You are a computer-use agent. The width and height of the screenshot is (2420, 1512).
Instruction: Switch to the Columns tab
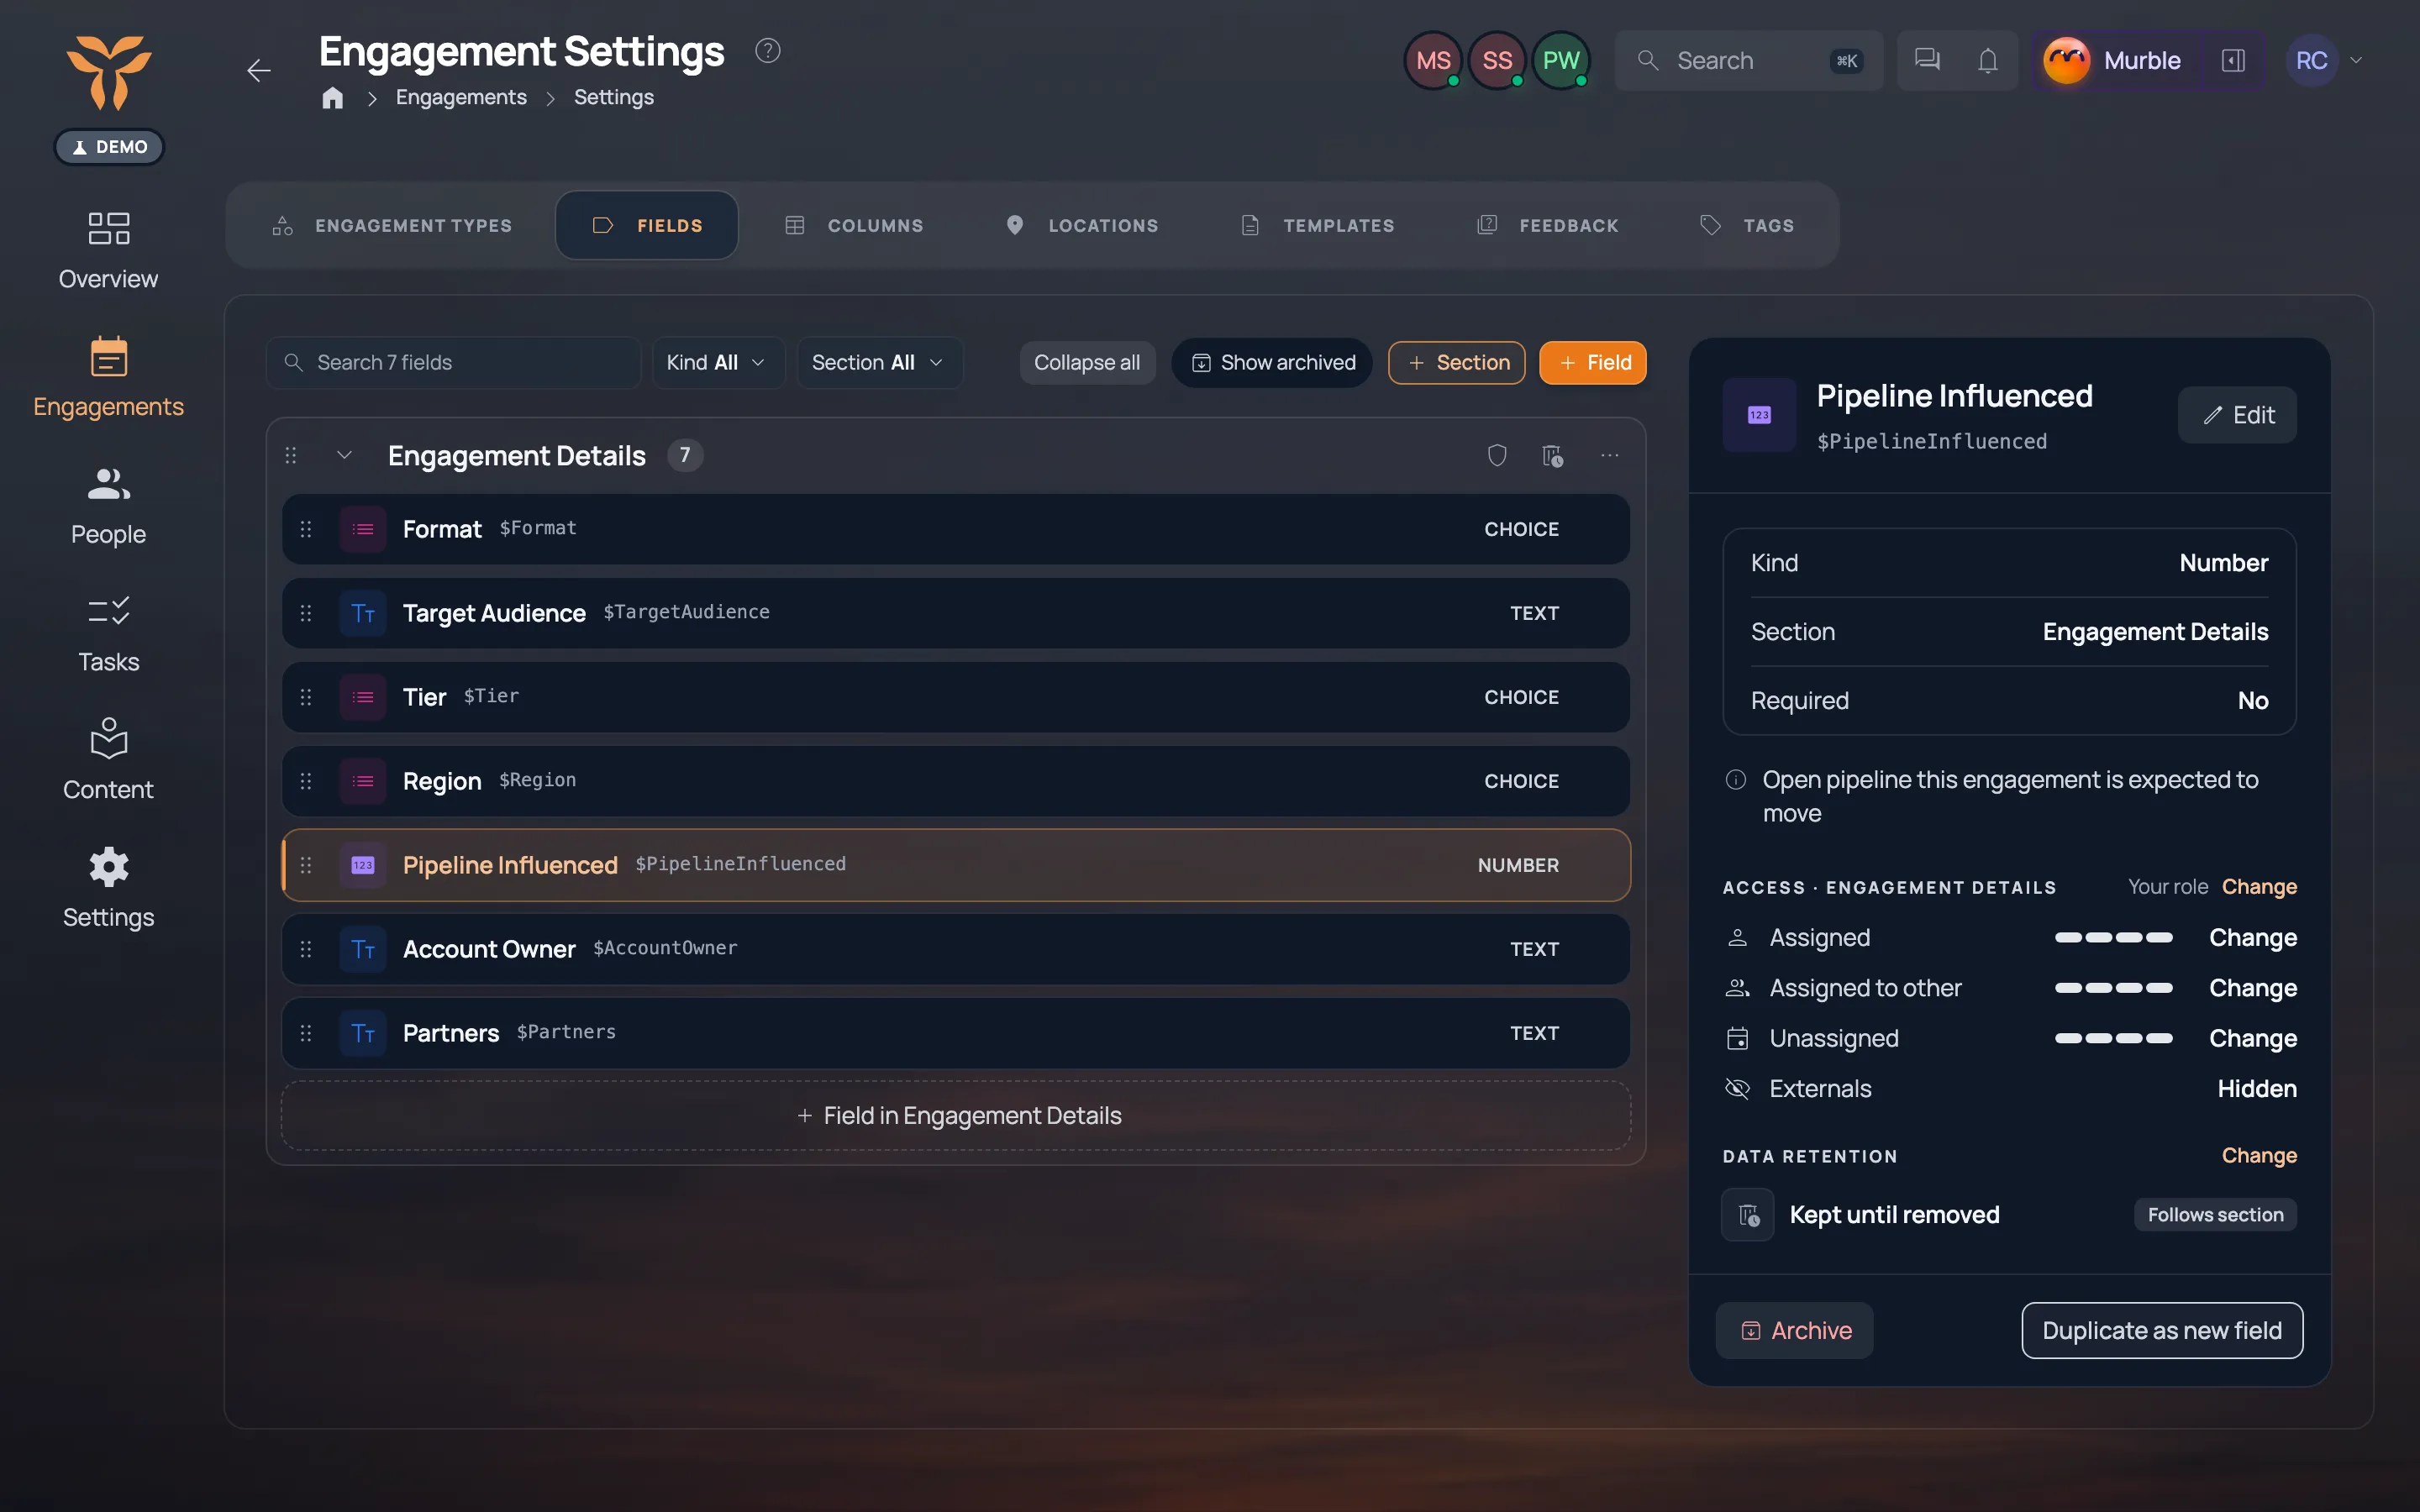point(854,225)
